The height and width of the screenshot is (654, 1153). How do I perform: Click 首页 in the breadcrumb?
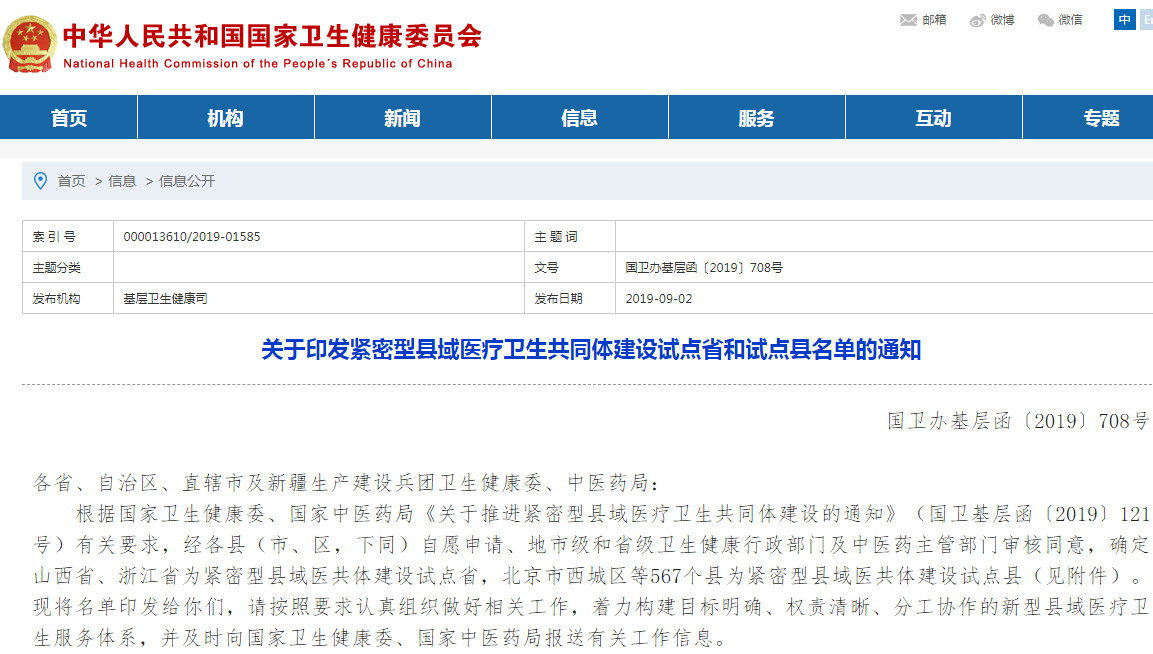(71, 181)
